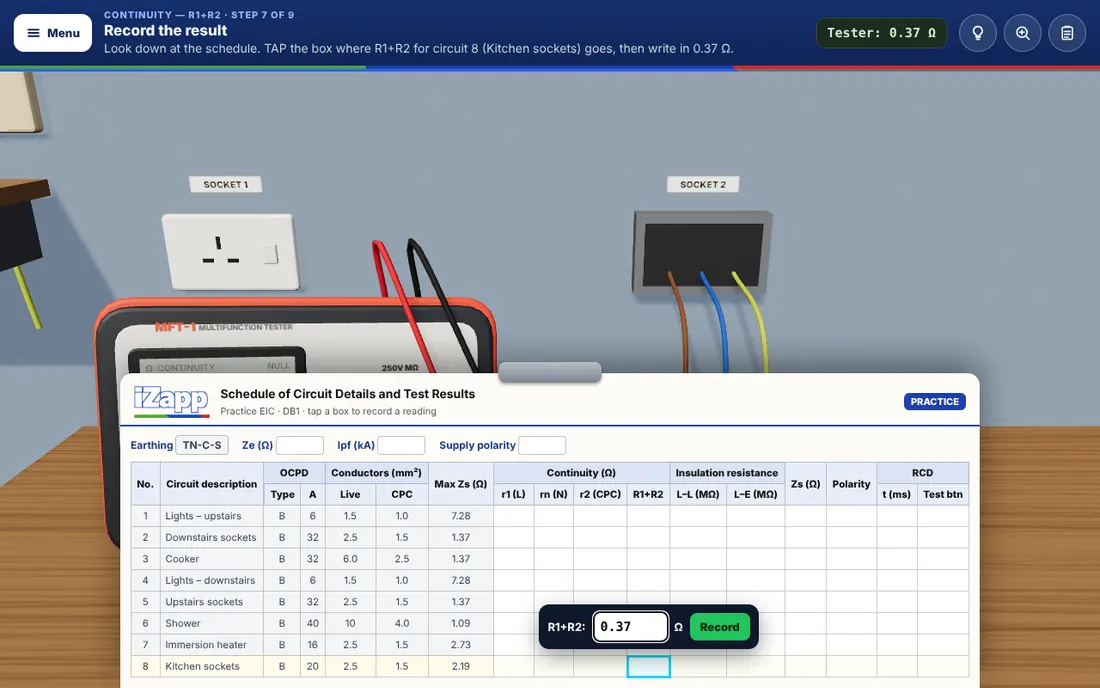Click Max Zs value 2.73 for Immersion heater
1100x688 pixels.
point(460,645)
